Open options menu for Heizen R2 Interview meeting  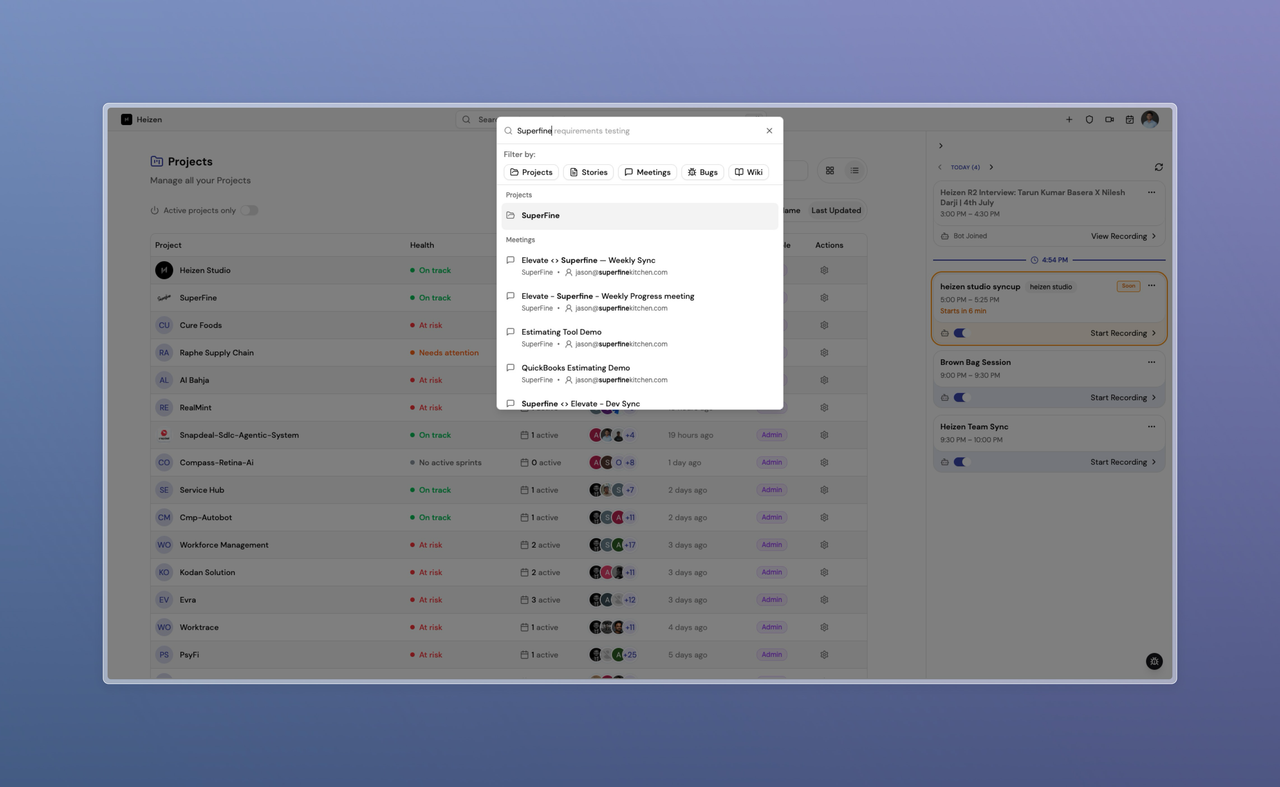click(x=1151, y=193)
